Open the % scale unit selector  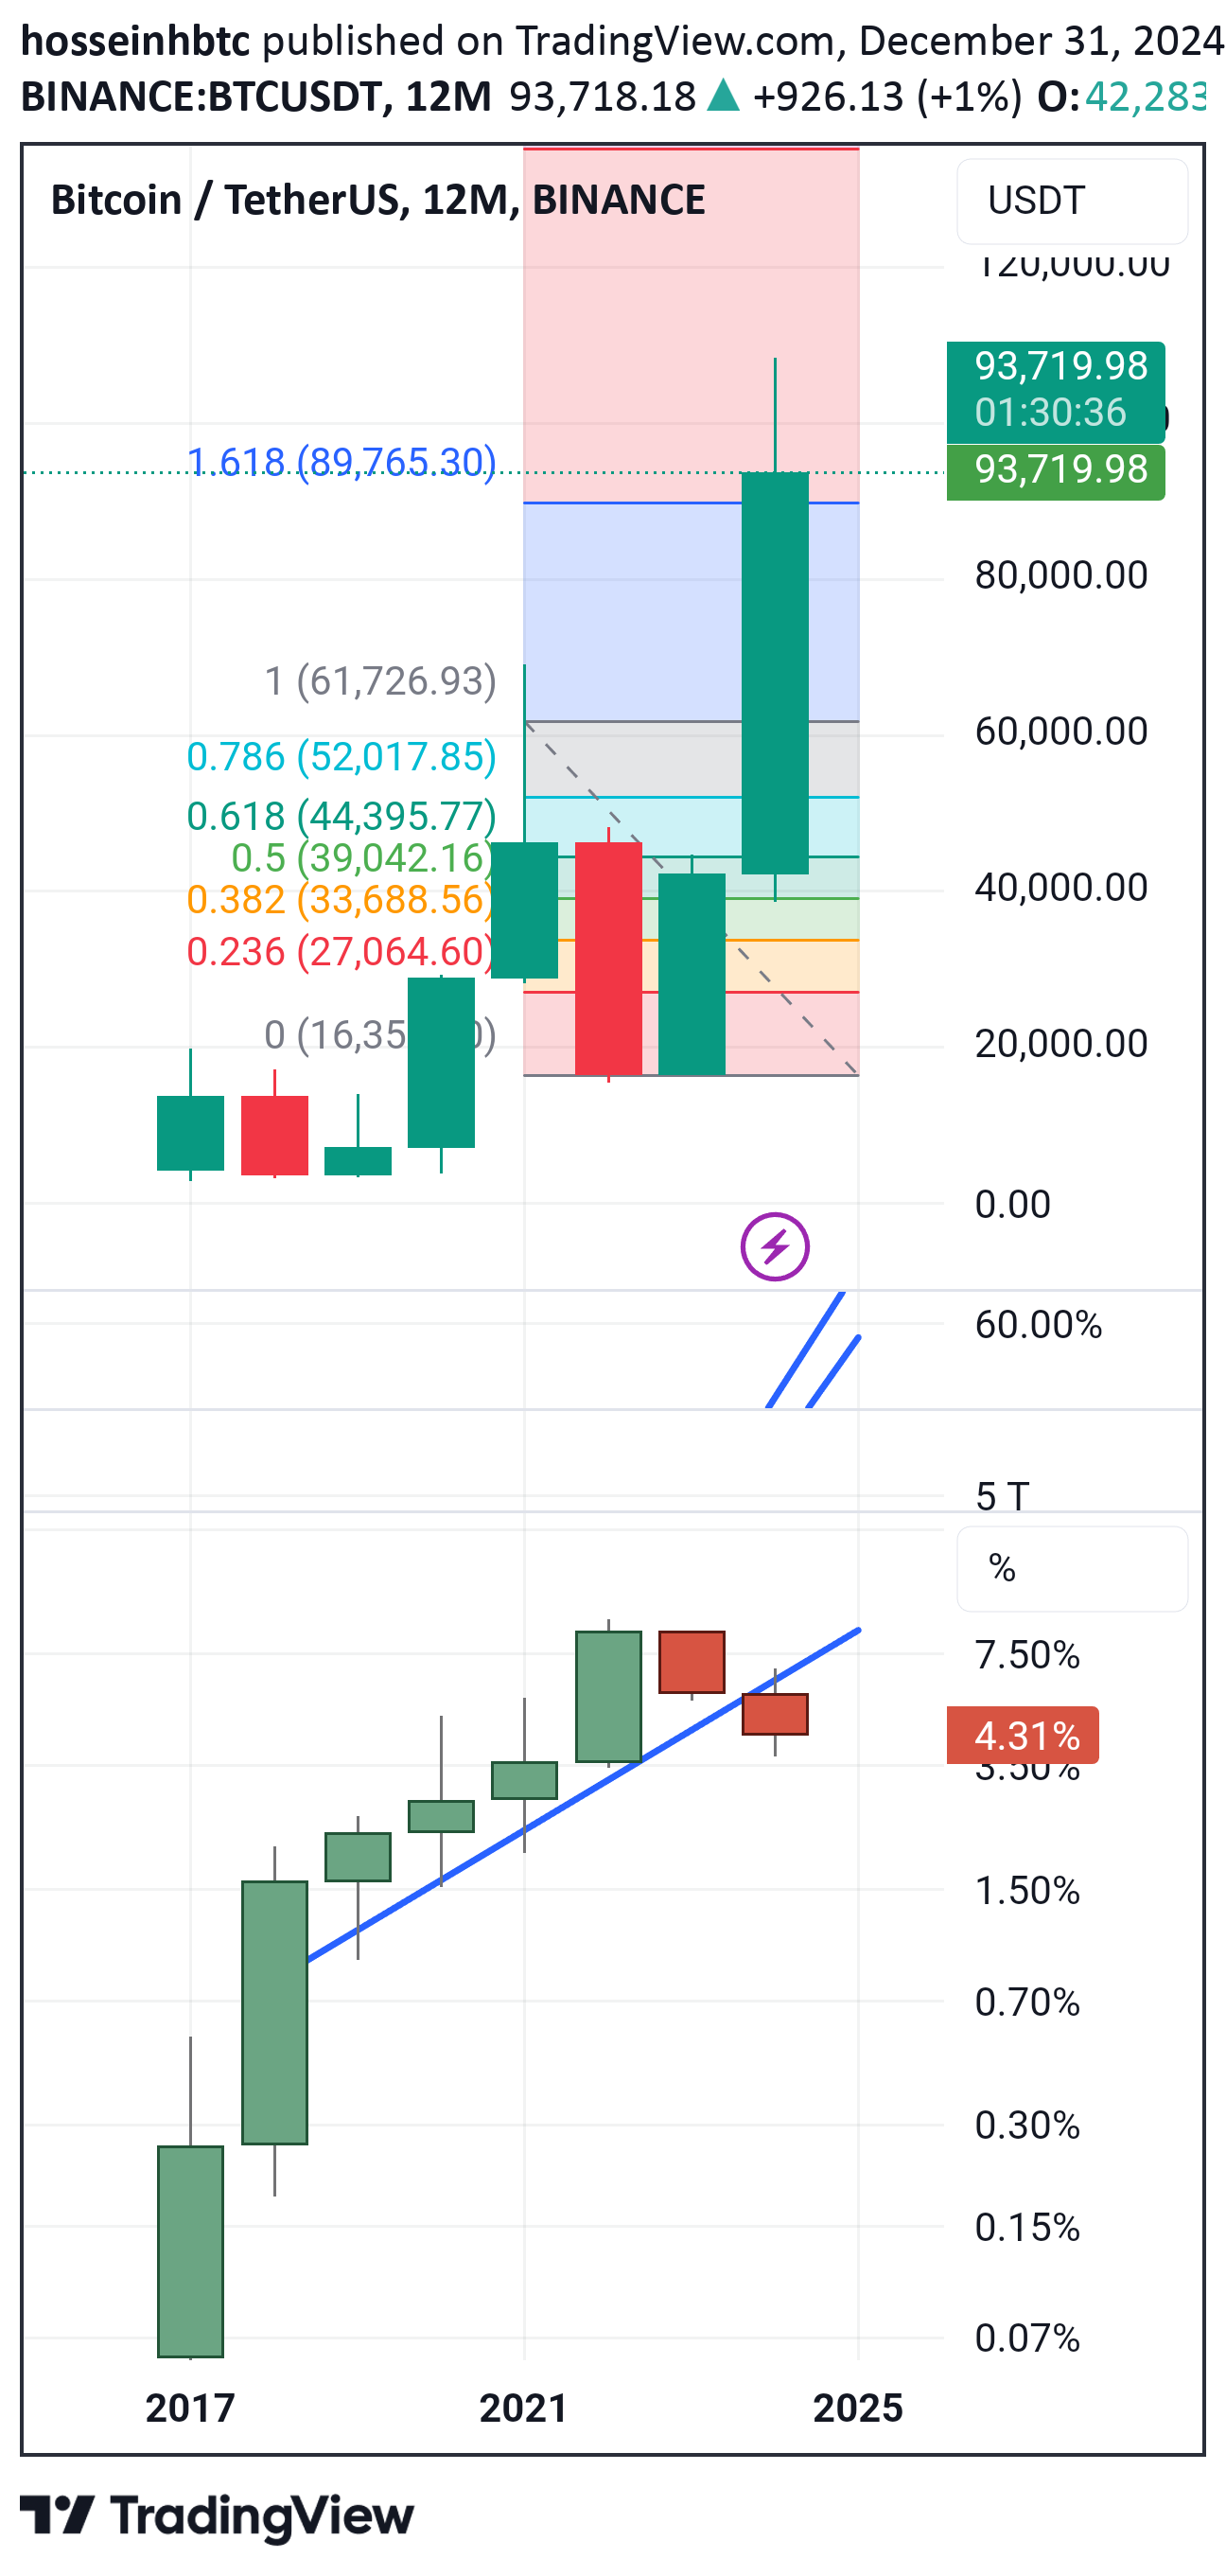pyautogui.click(x=1072, y=1568)
